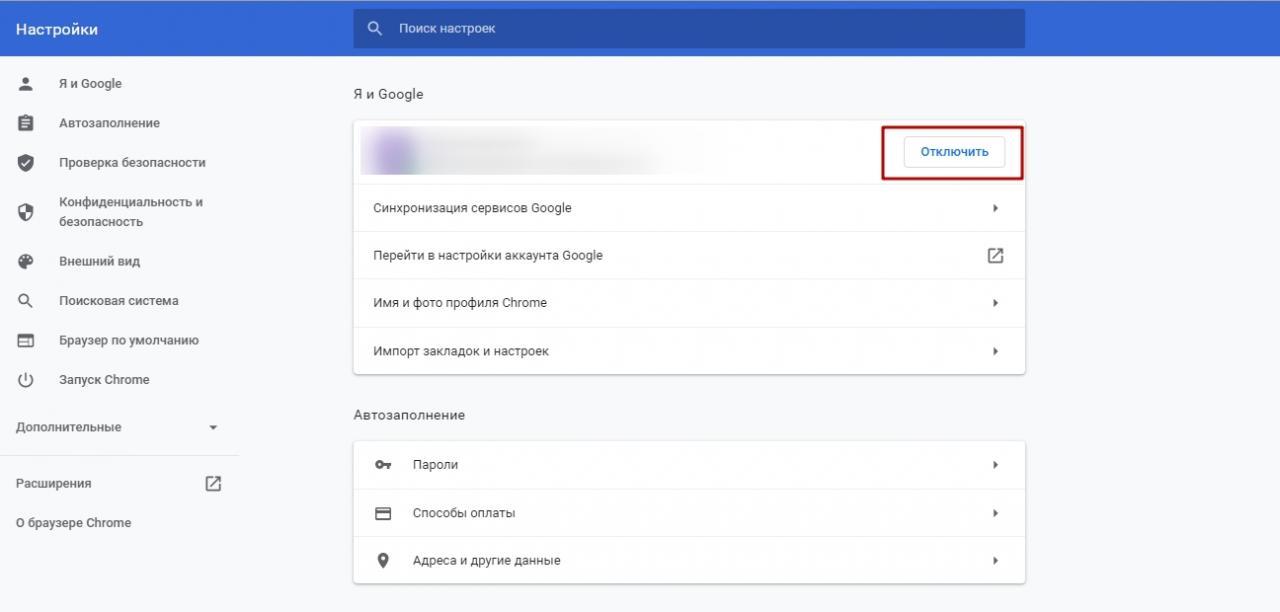Screen dimensions: 1280x612
Task: Expand the Дополнительные section arrow
Action: (x=213, y=427)
